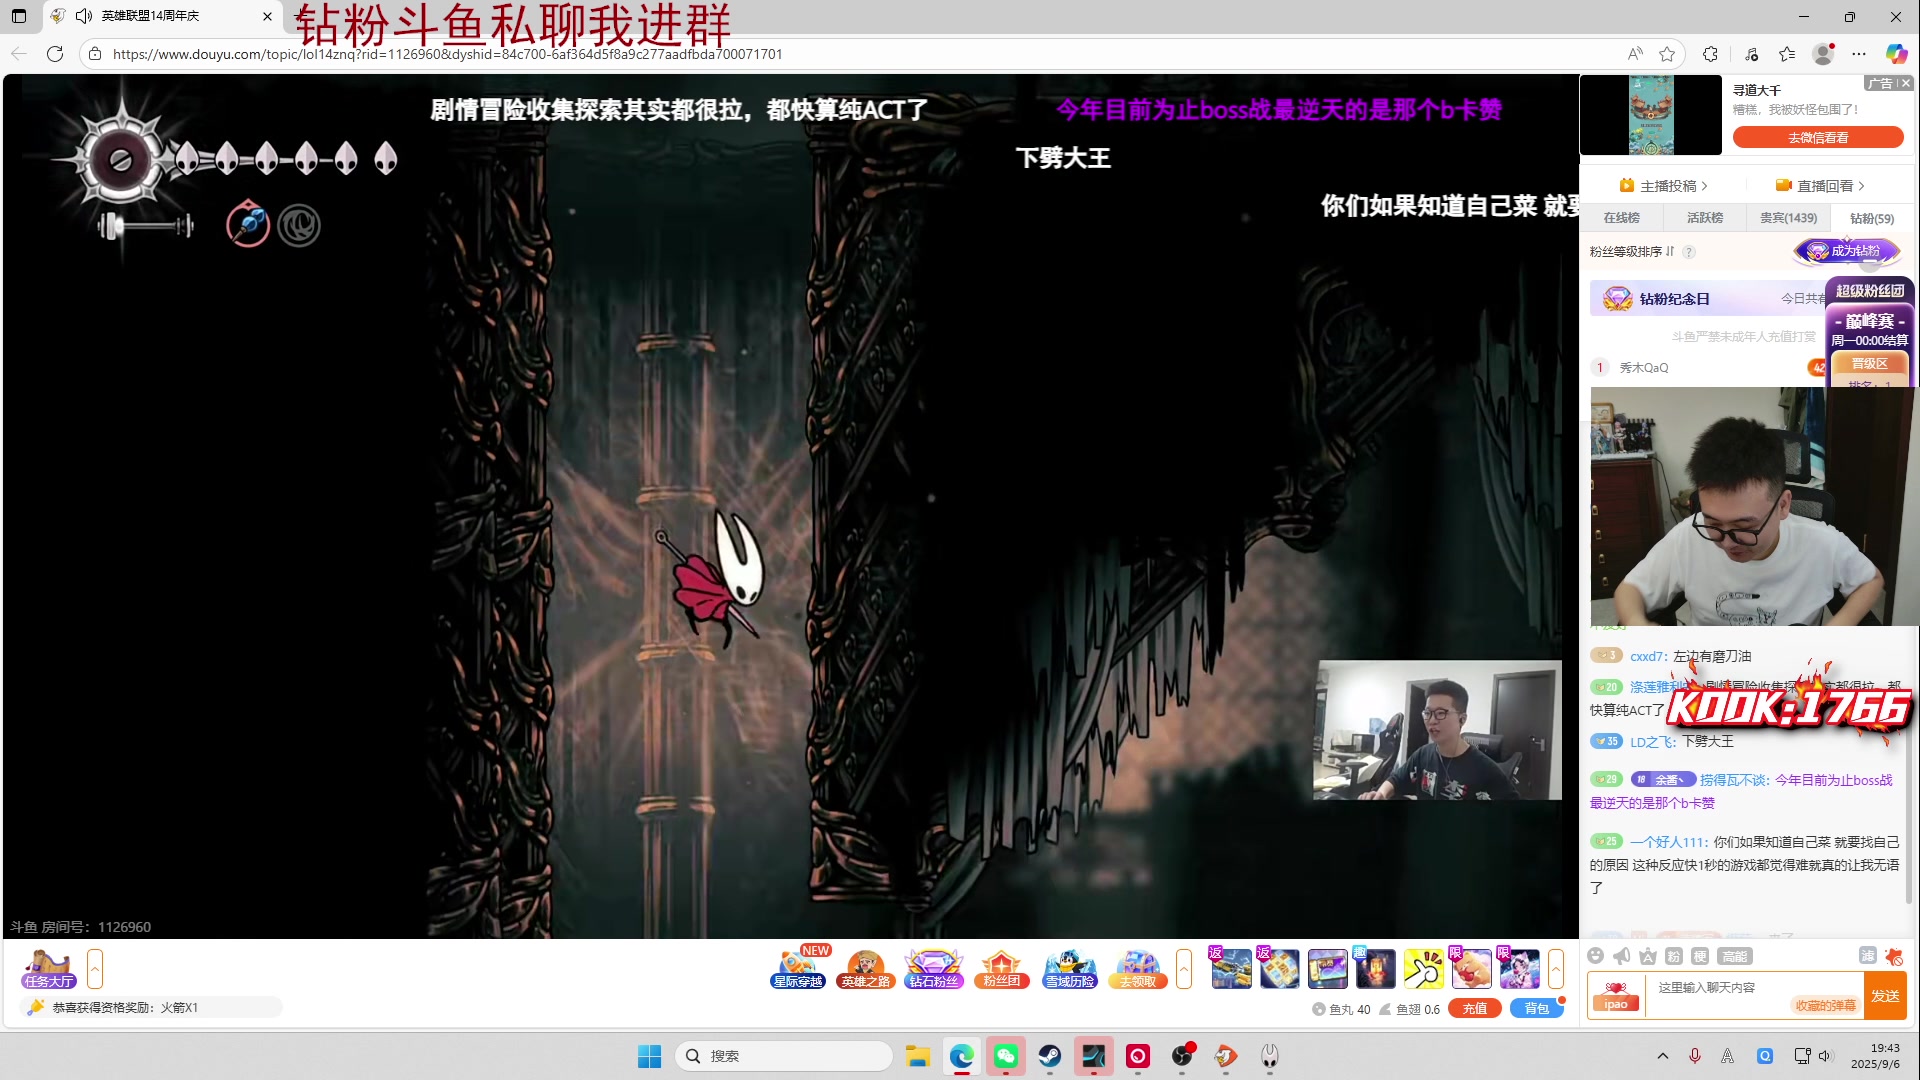Click the 梗 meme chat icon

coord(1700,956)
